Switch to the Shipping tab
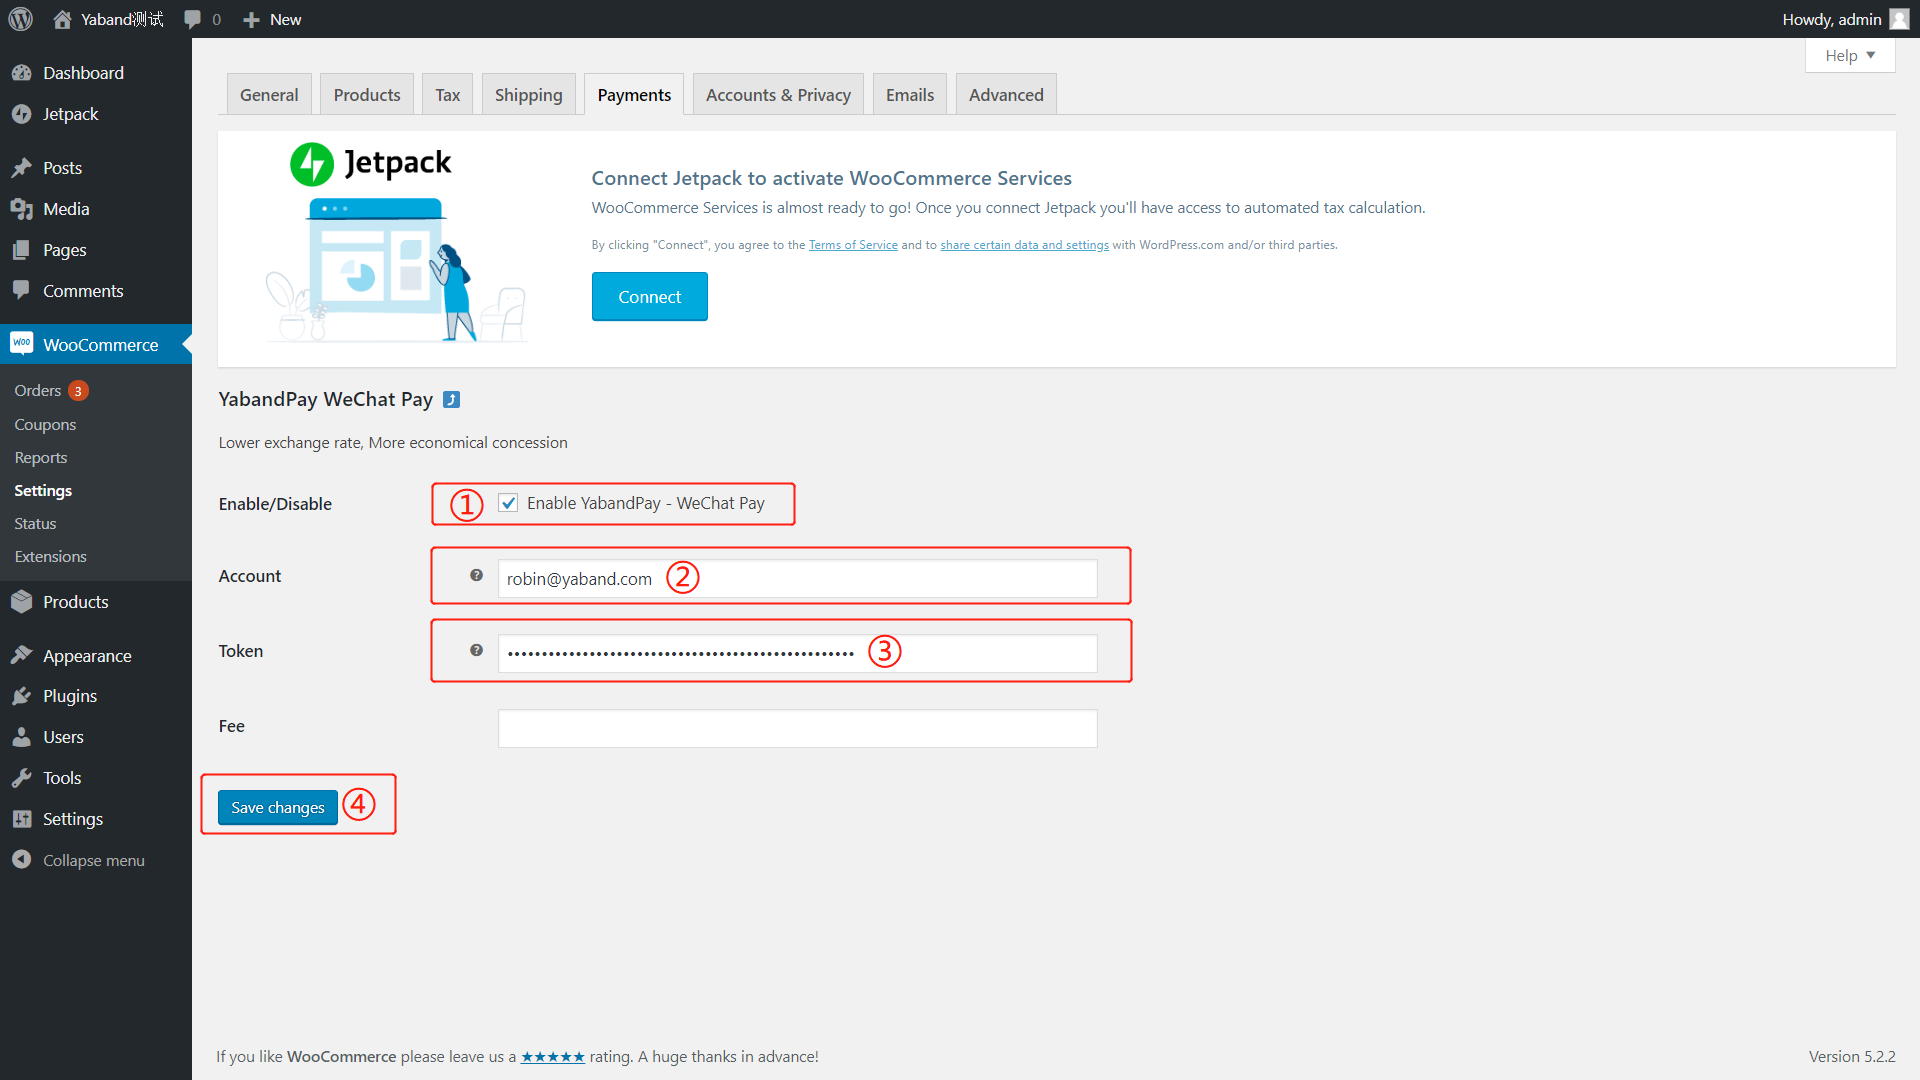This screenshot has height=1080, width=1920. point(528,95)
